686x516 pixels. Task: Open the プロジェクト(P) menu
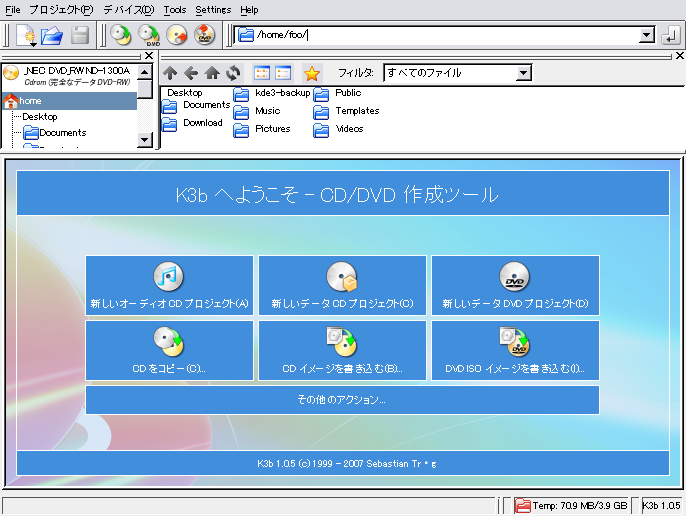coord(61,9)
